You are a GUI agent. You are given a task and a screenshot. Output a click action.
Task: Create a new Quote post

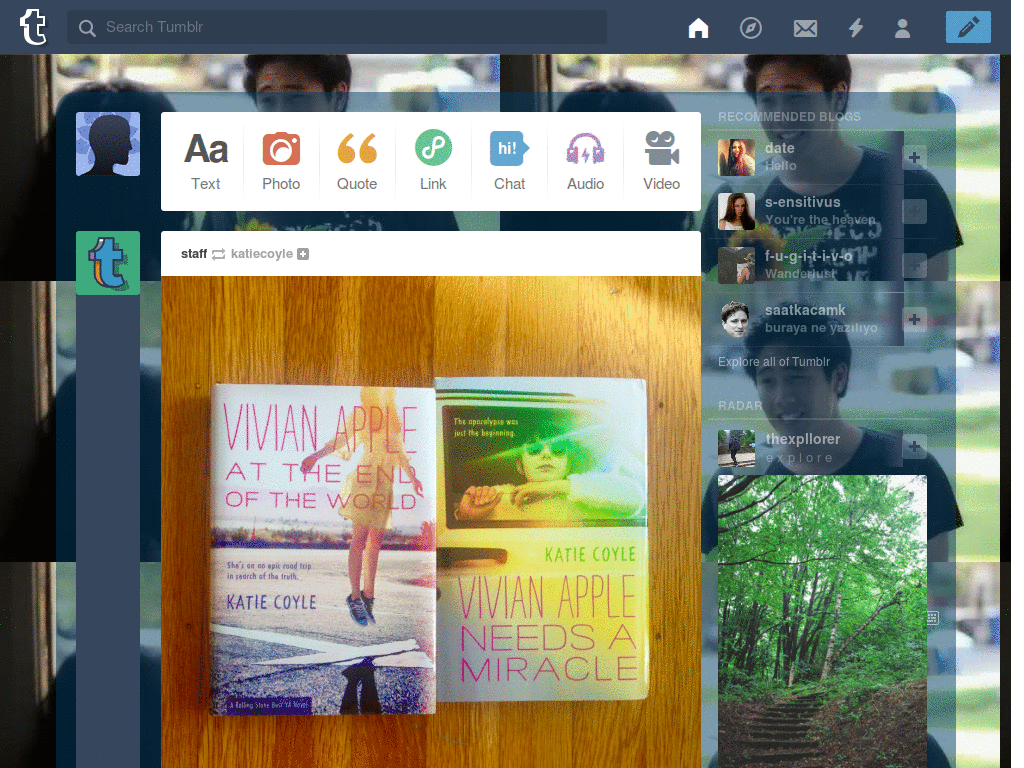(357, 161)
